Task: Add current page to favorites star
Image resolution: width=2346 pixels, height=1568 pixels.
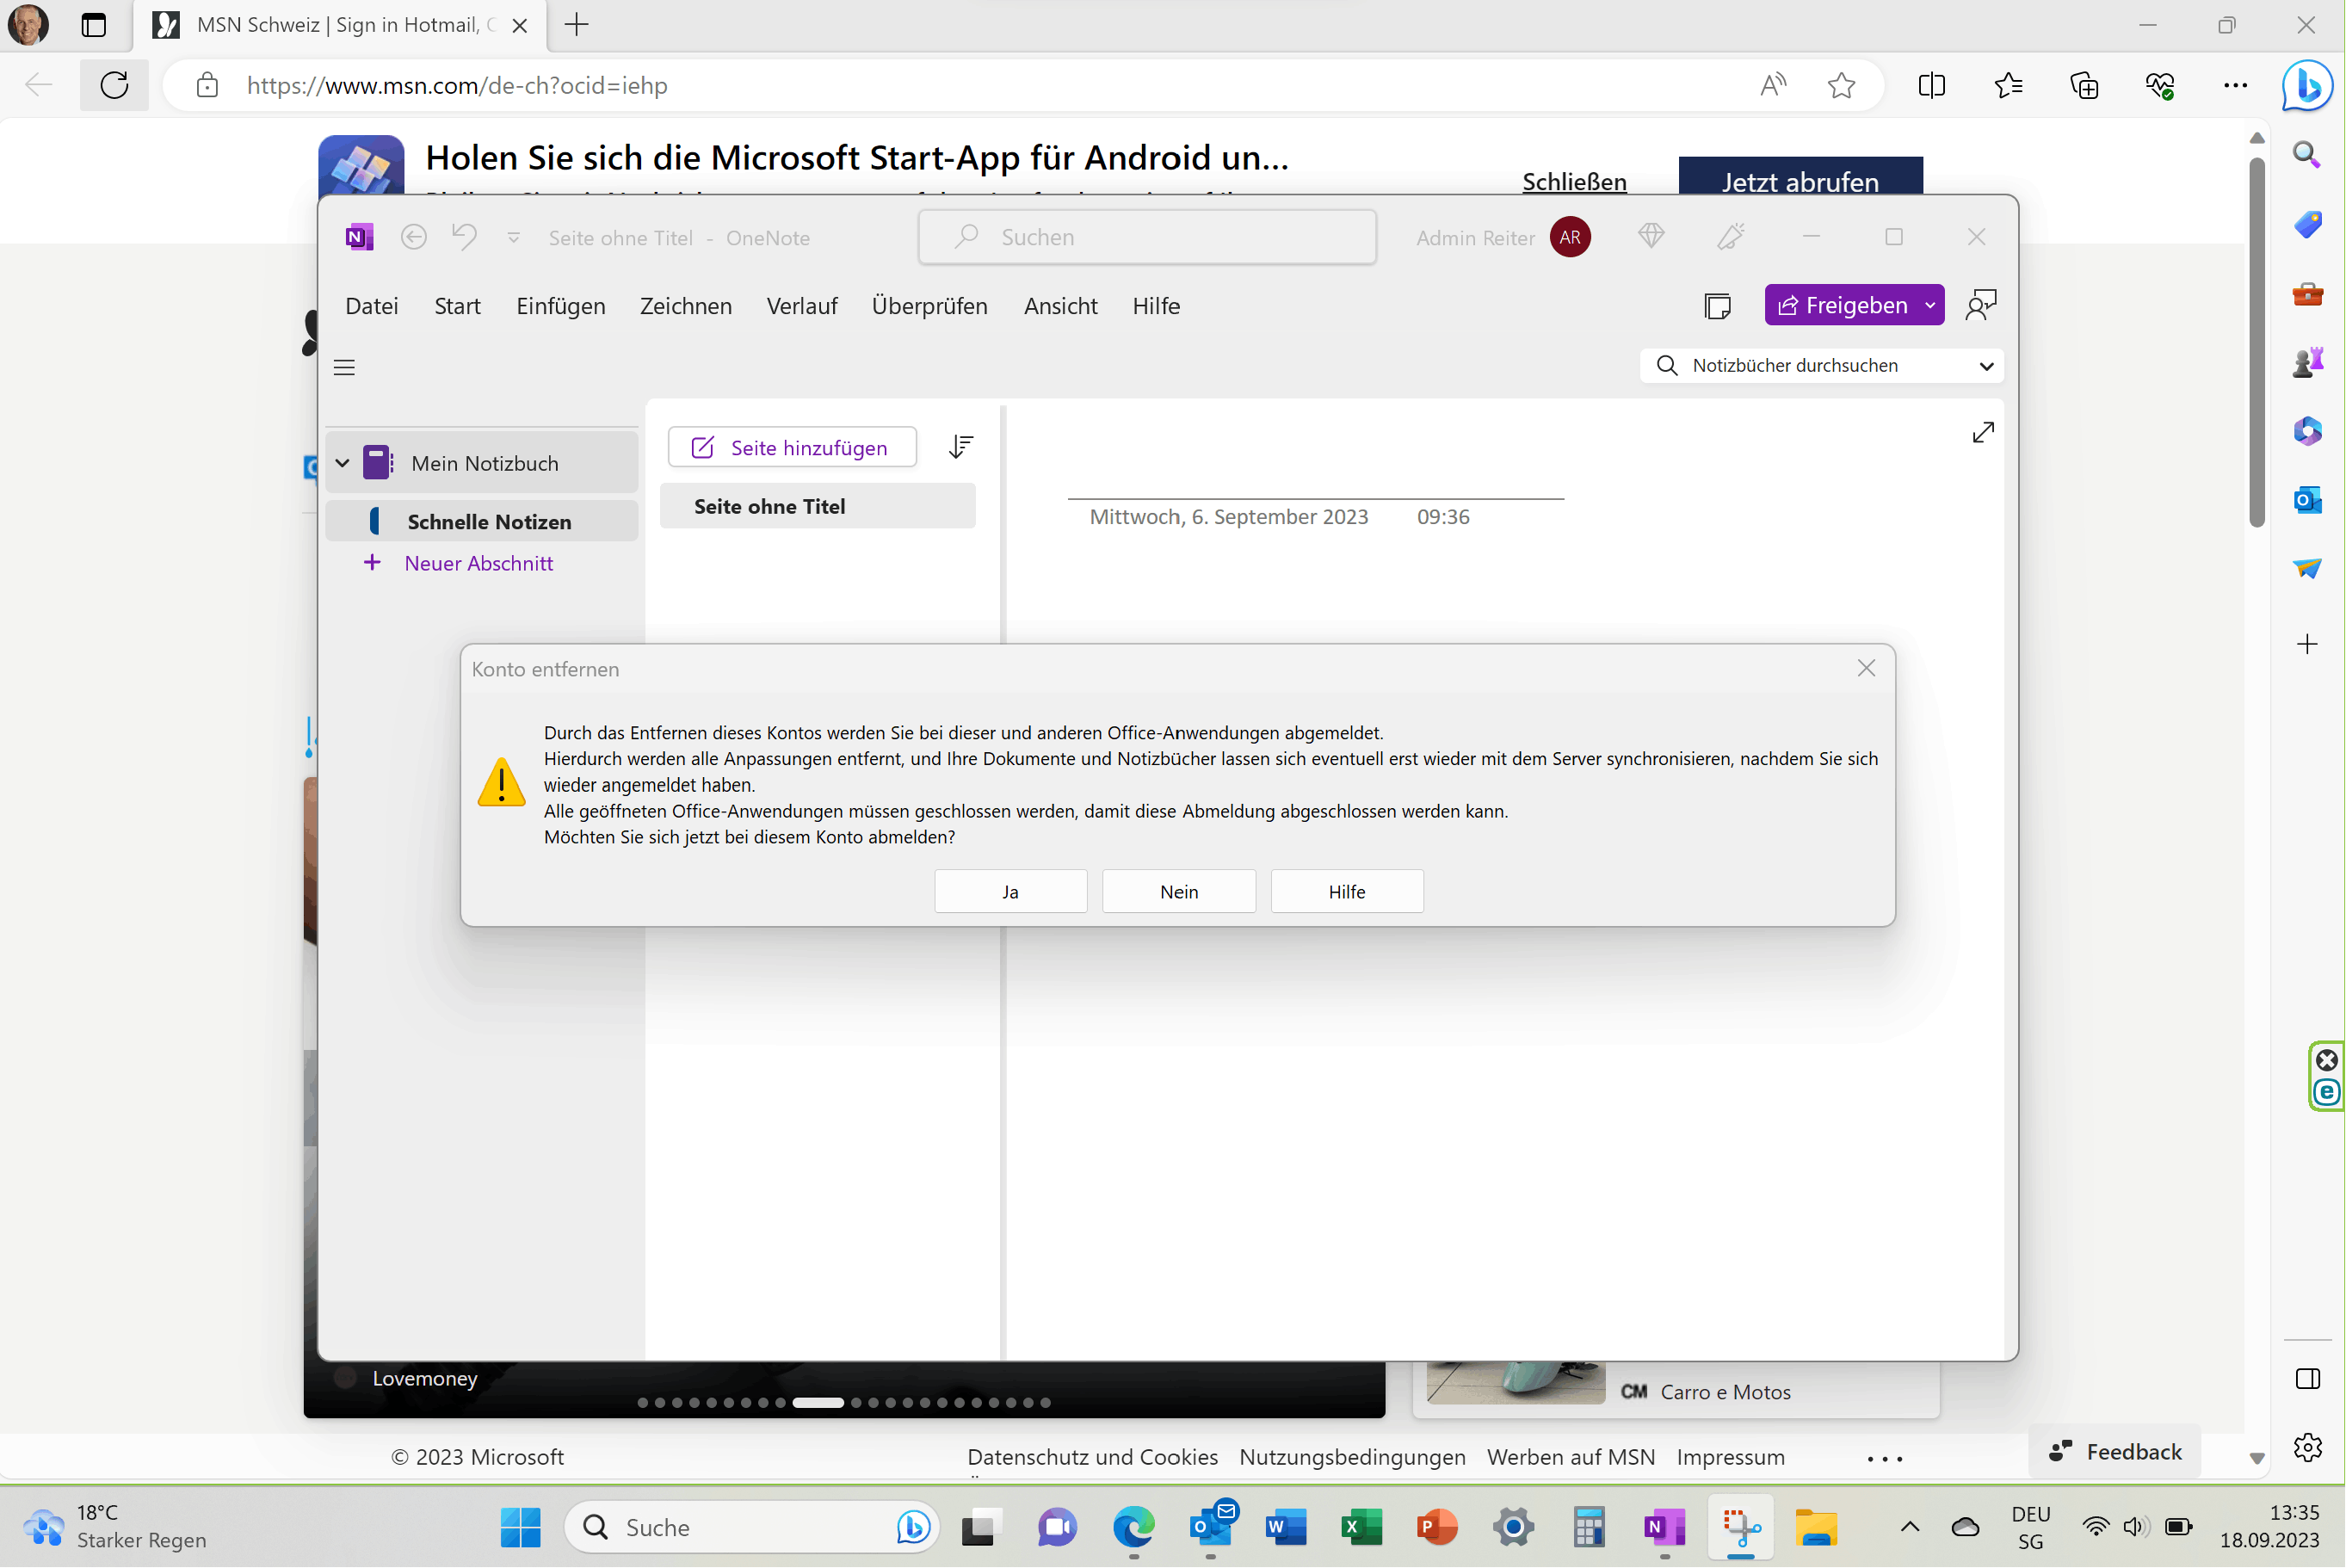Action: [1841, 85]
